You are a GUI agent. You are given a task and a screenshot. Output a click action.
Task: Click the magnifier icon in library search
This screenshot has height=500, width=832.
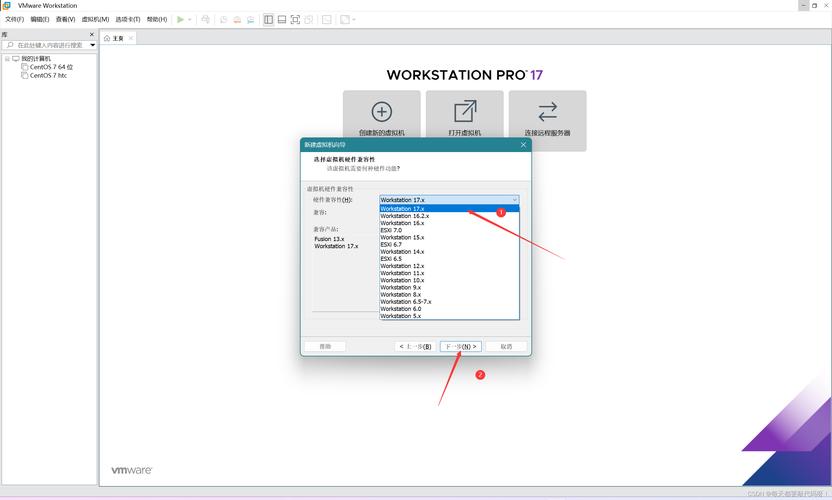[x=10, y=45]
